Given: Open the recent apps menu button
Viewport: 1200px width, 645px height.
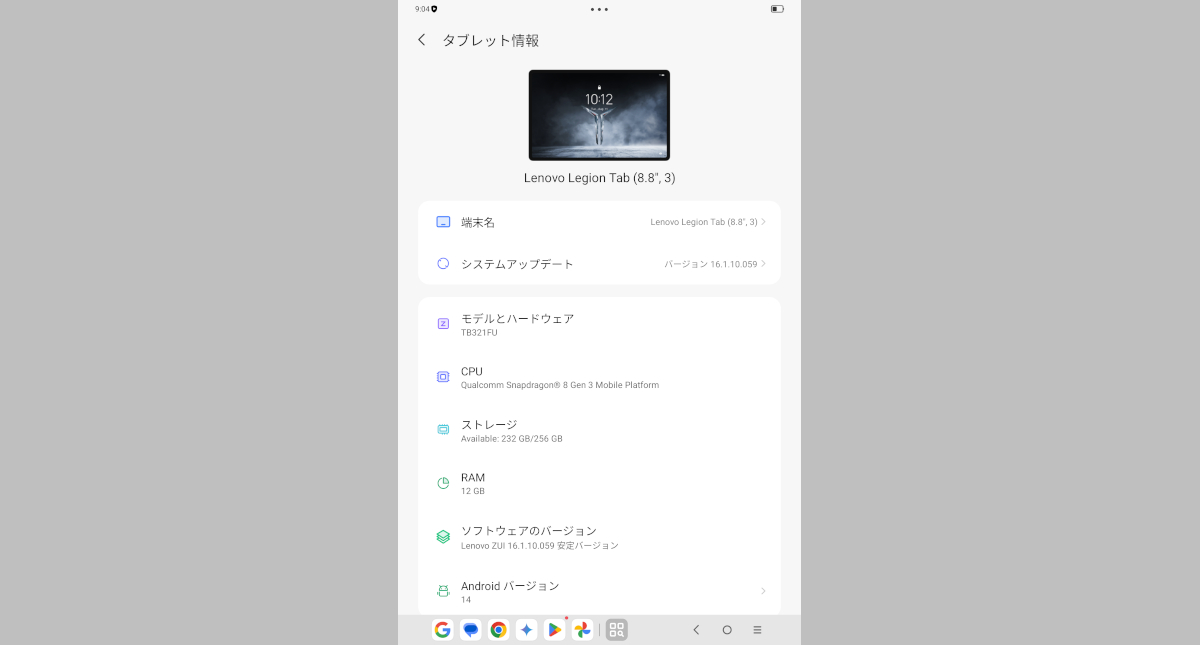Looking at the screenshot, I should tap(757, 630).
